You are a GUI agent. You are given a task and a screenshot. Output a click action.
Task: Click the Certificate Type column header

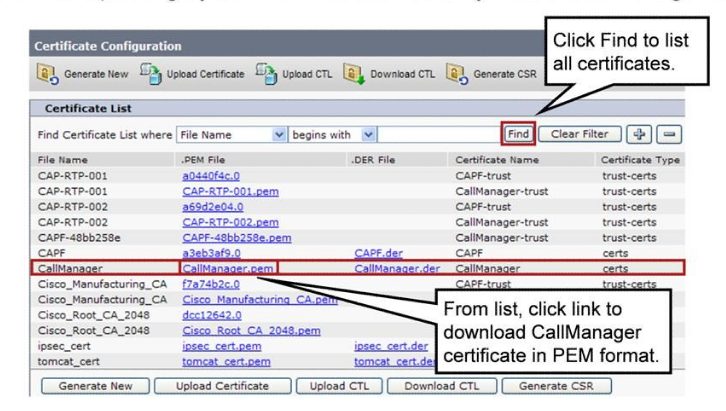pos(640,160)
